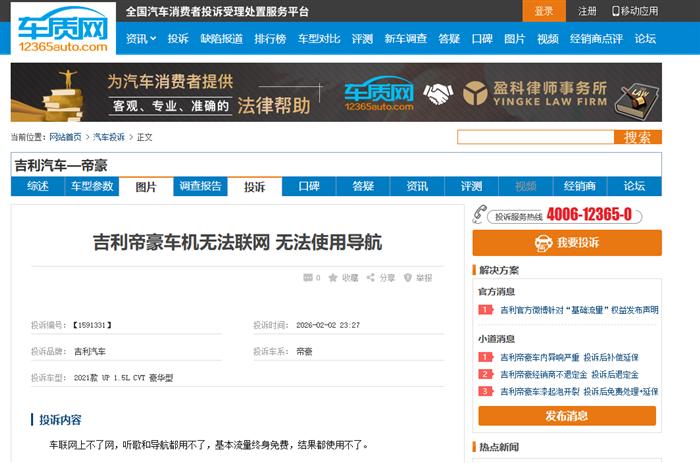Open the 调查报告 tab
The image size is (700, 463).
tap(200, 186)
